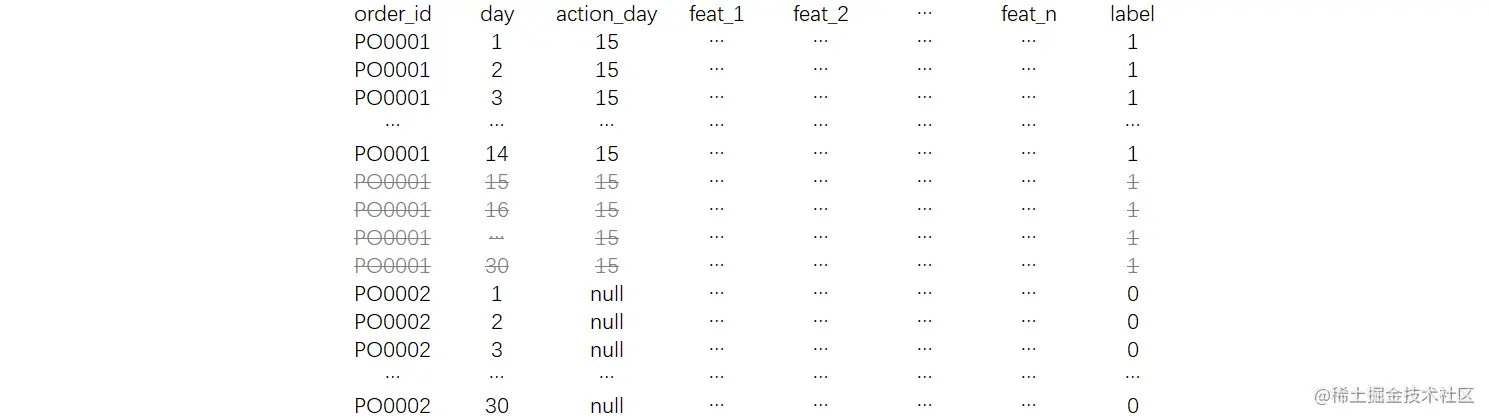
Task: Click label 1 in the first row
Action: point(1133,42)
